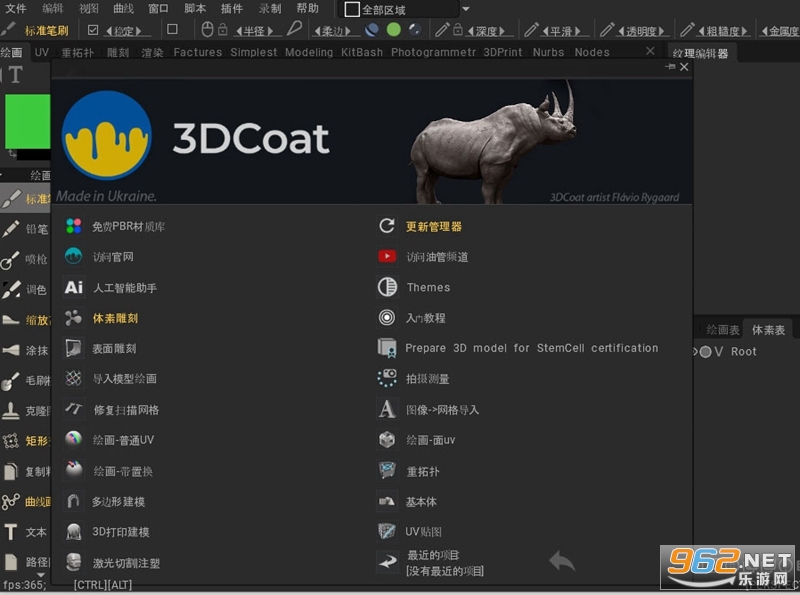Increase 粗糙度 with the right arrow
Image resolution: width=800 pixels, height=595 pixels.
(x=744, y=31)
